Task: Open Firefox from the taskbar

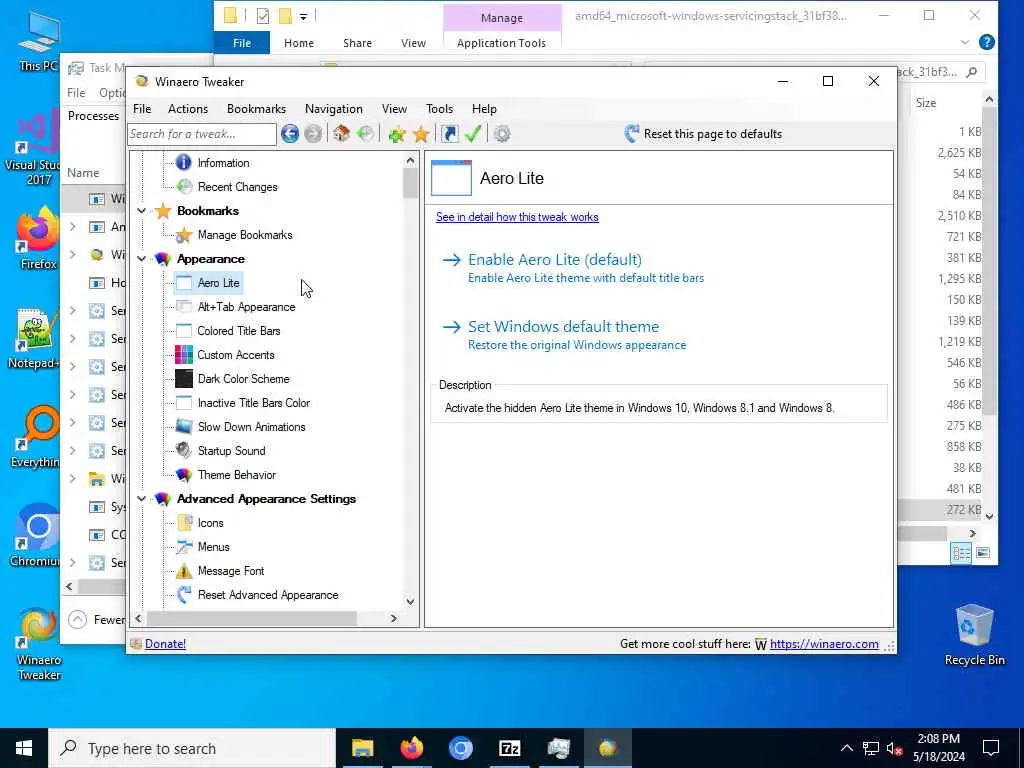Action: tap(411, 748)
